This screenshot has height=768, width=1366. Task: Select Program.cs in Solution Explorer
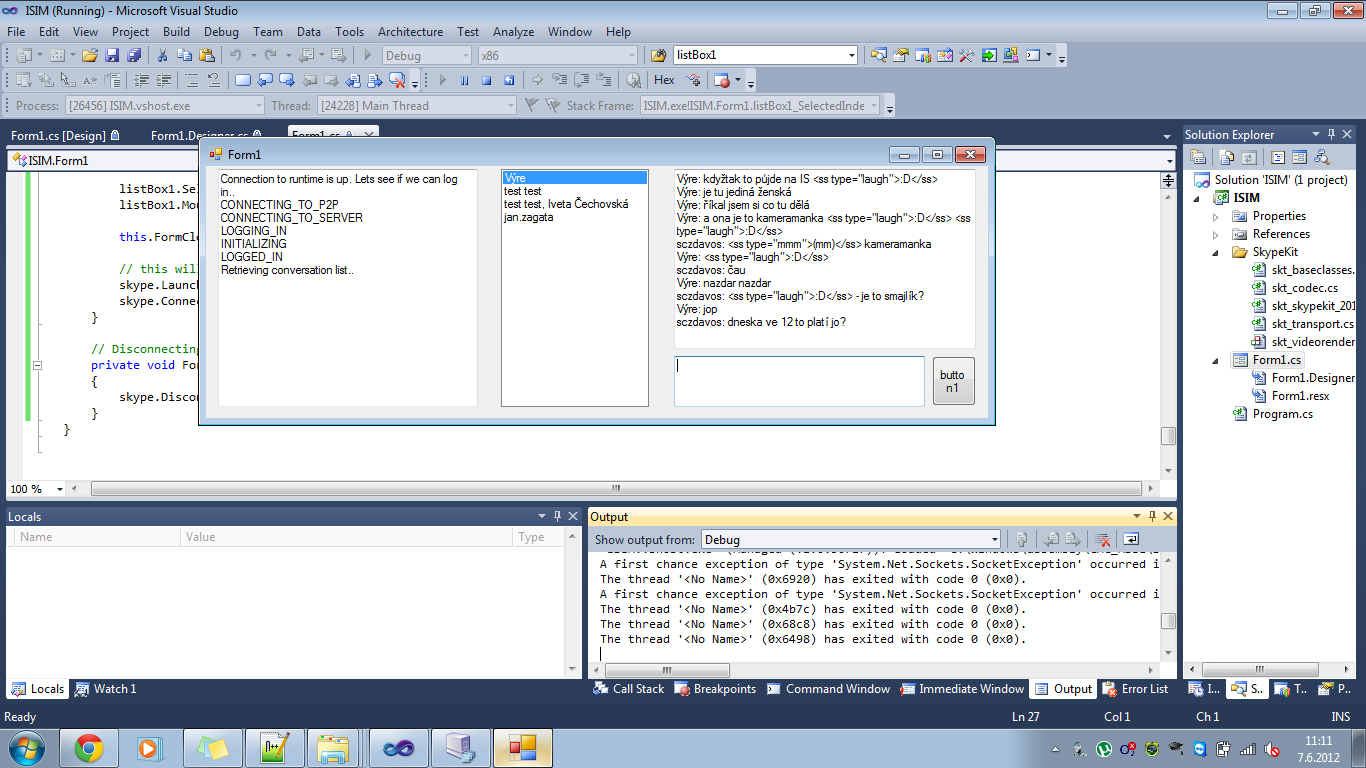[x=1282, y=414]
